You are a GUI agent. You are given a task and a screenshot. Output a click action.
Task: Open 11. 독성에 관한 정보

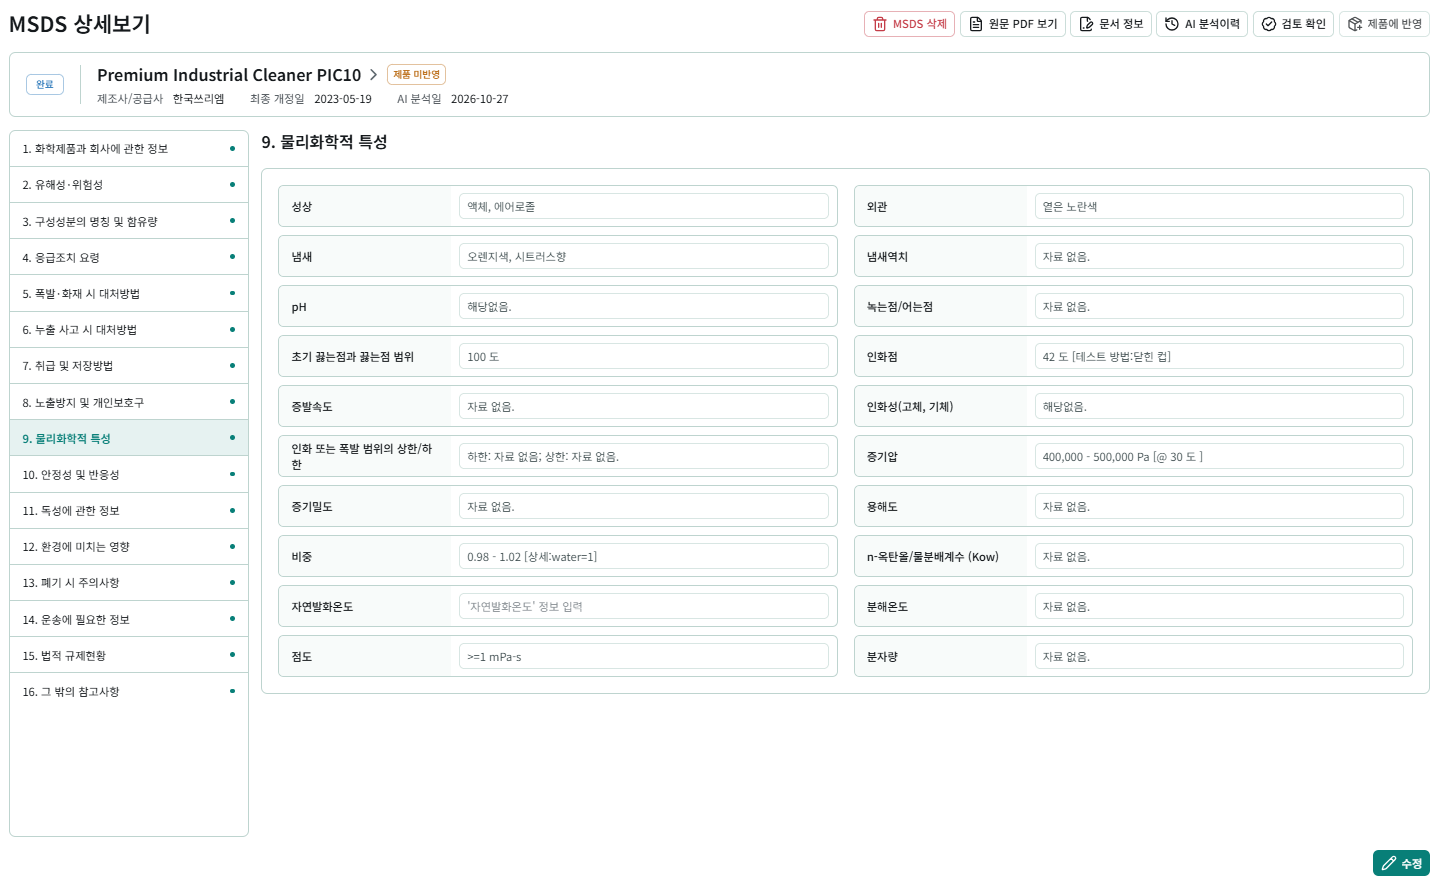129,511
